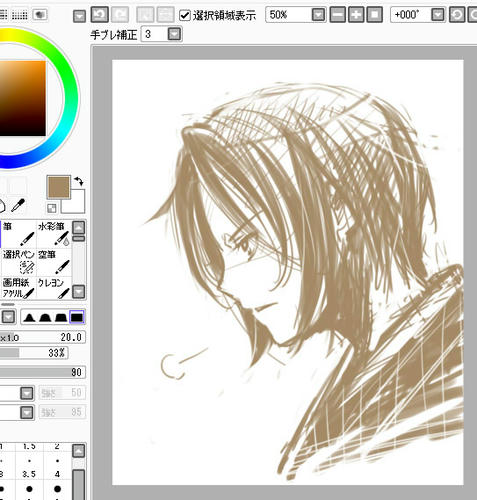
Task: Click the dropdown arrow left of Undo
Action: pos(79,16)
